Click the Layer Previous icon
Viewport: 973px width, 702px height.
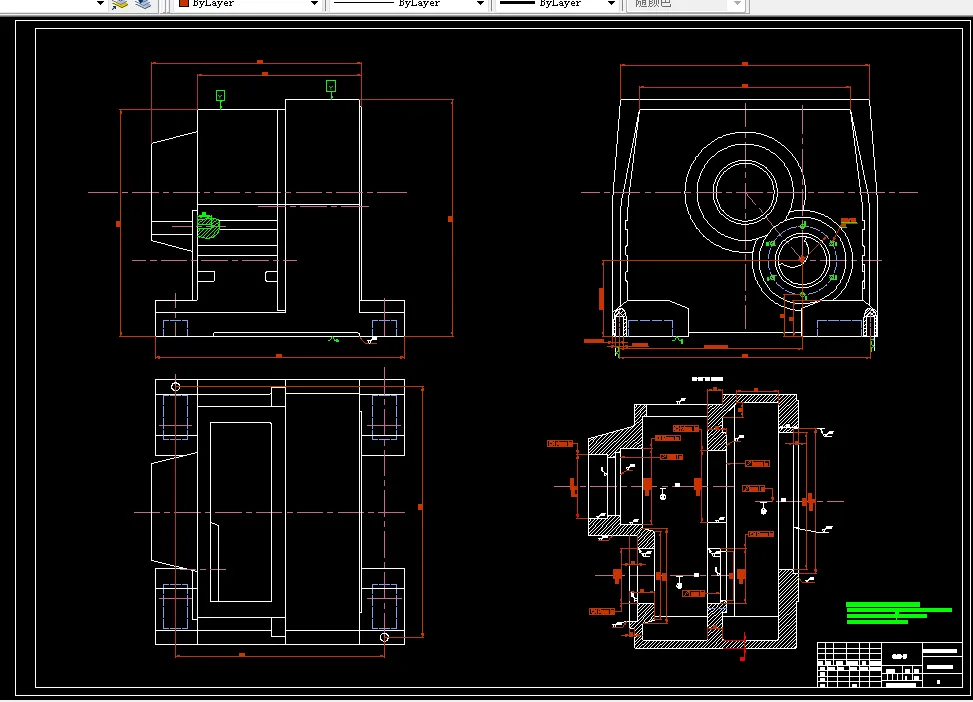click(x=143, y=4)
